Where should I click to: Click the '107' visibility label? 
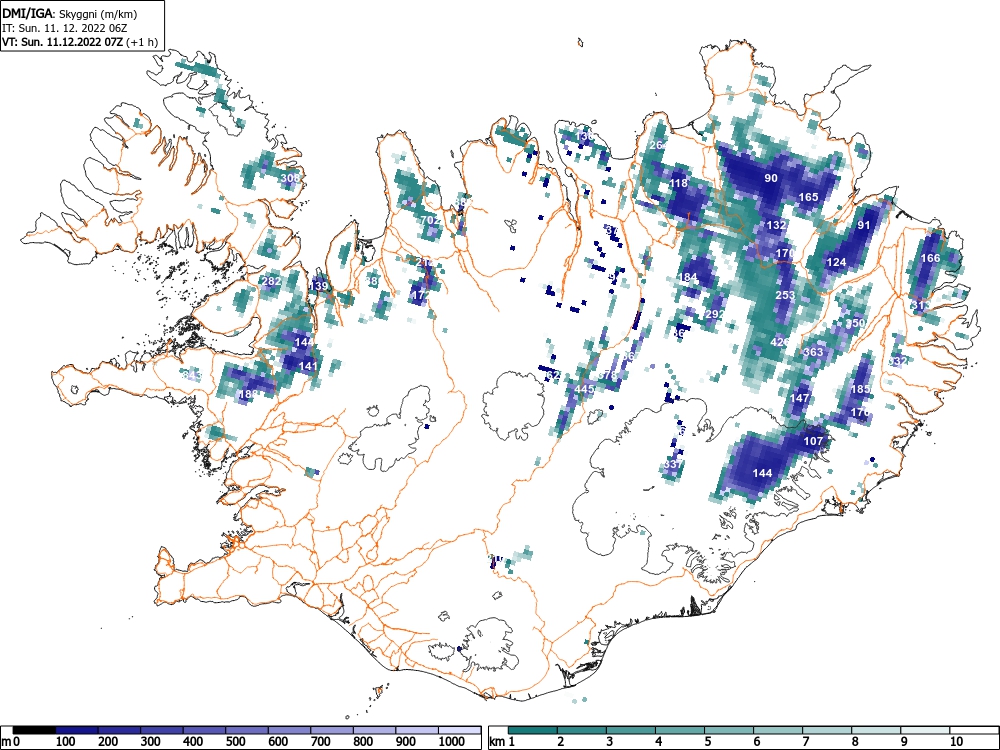coord(813,441)
